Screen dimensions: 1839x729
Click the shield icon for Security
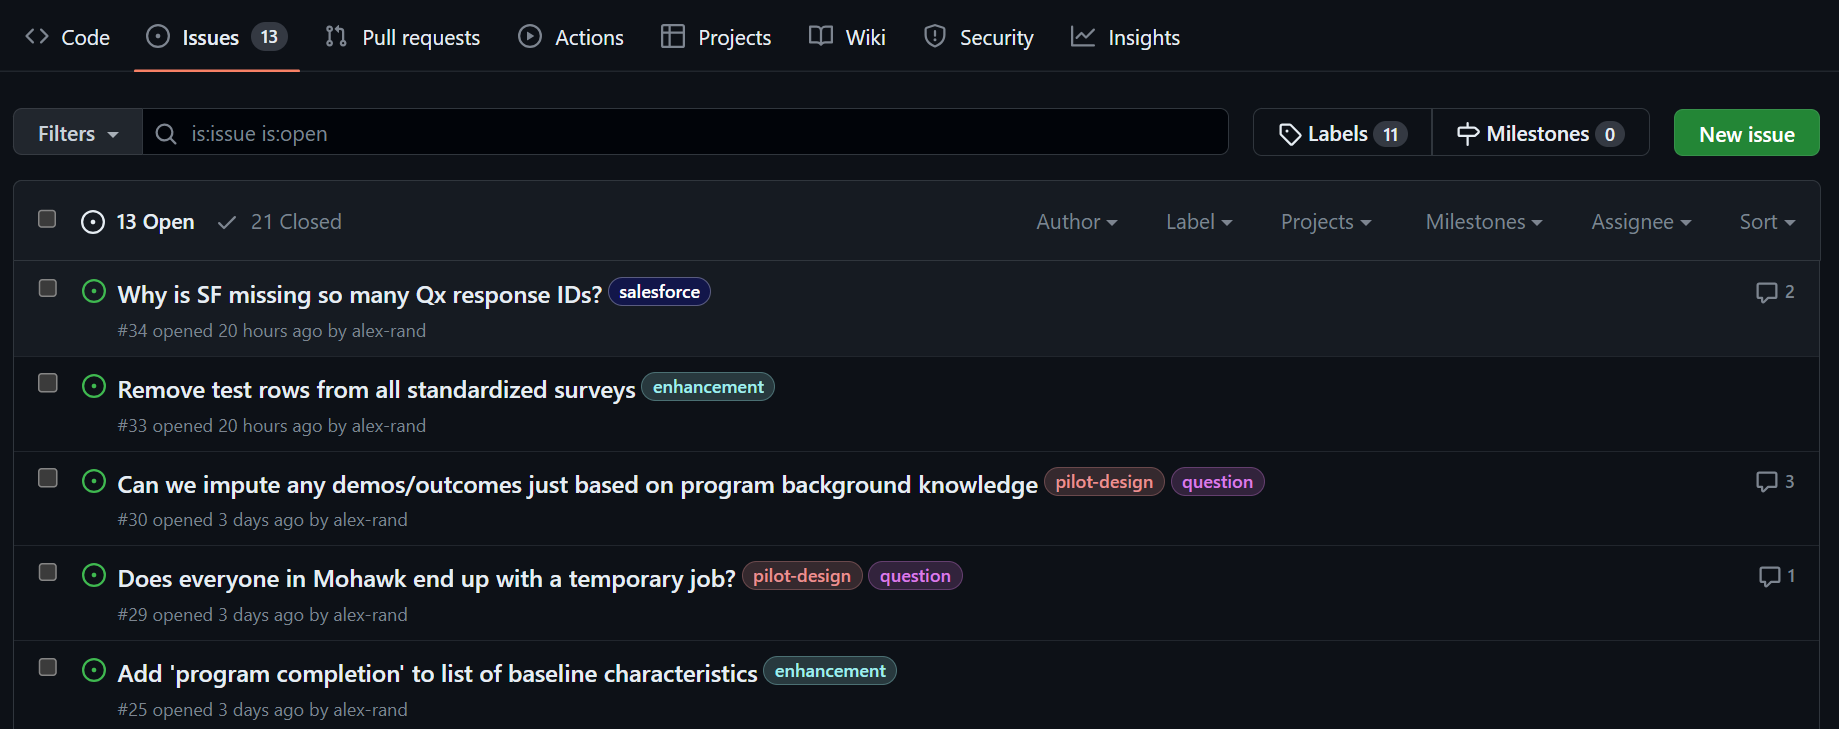[x=935, y=37]
